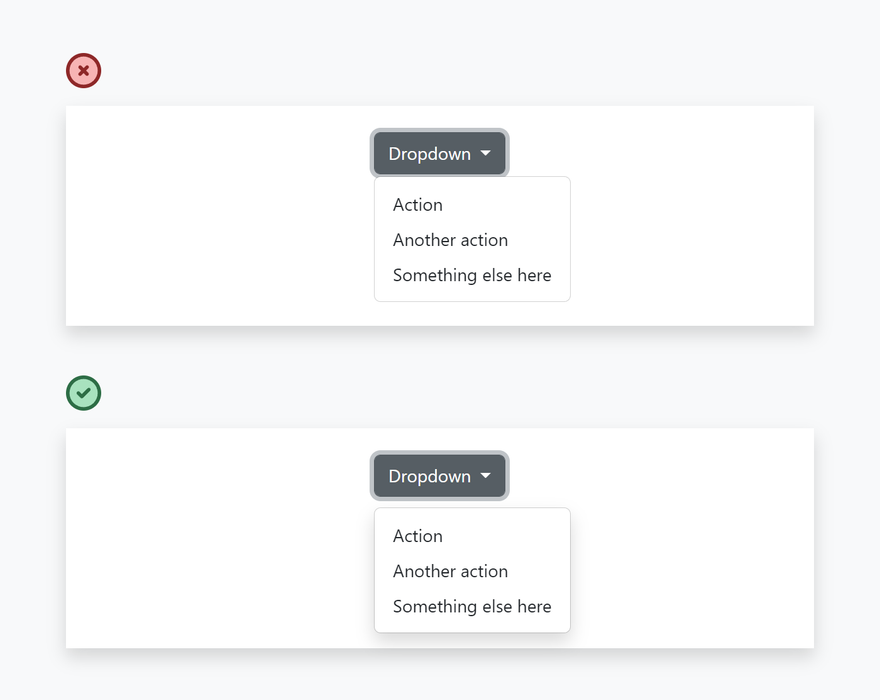The height and width of the screenshot is (700, 880).
Task: Toggle the Dropdown button under the red X
Action: point(430,154)
